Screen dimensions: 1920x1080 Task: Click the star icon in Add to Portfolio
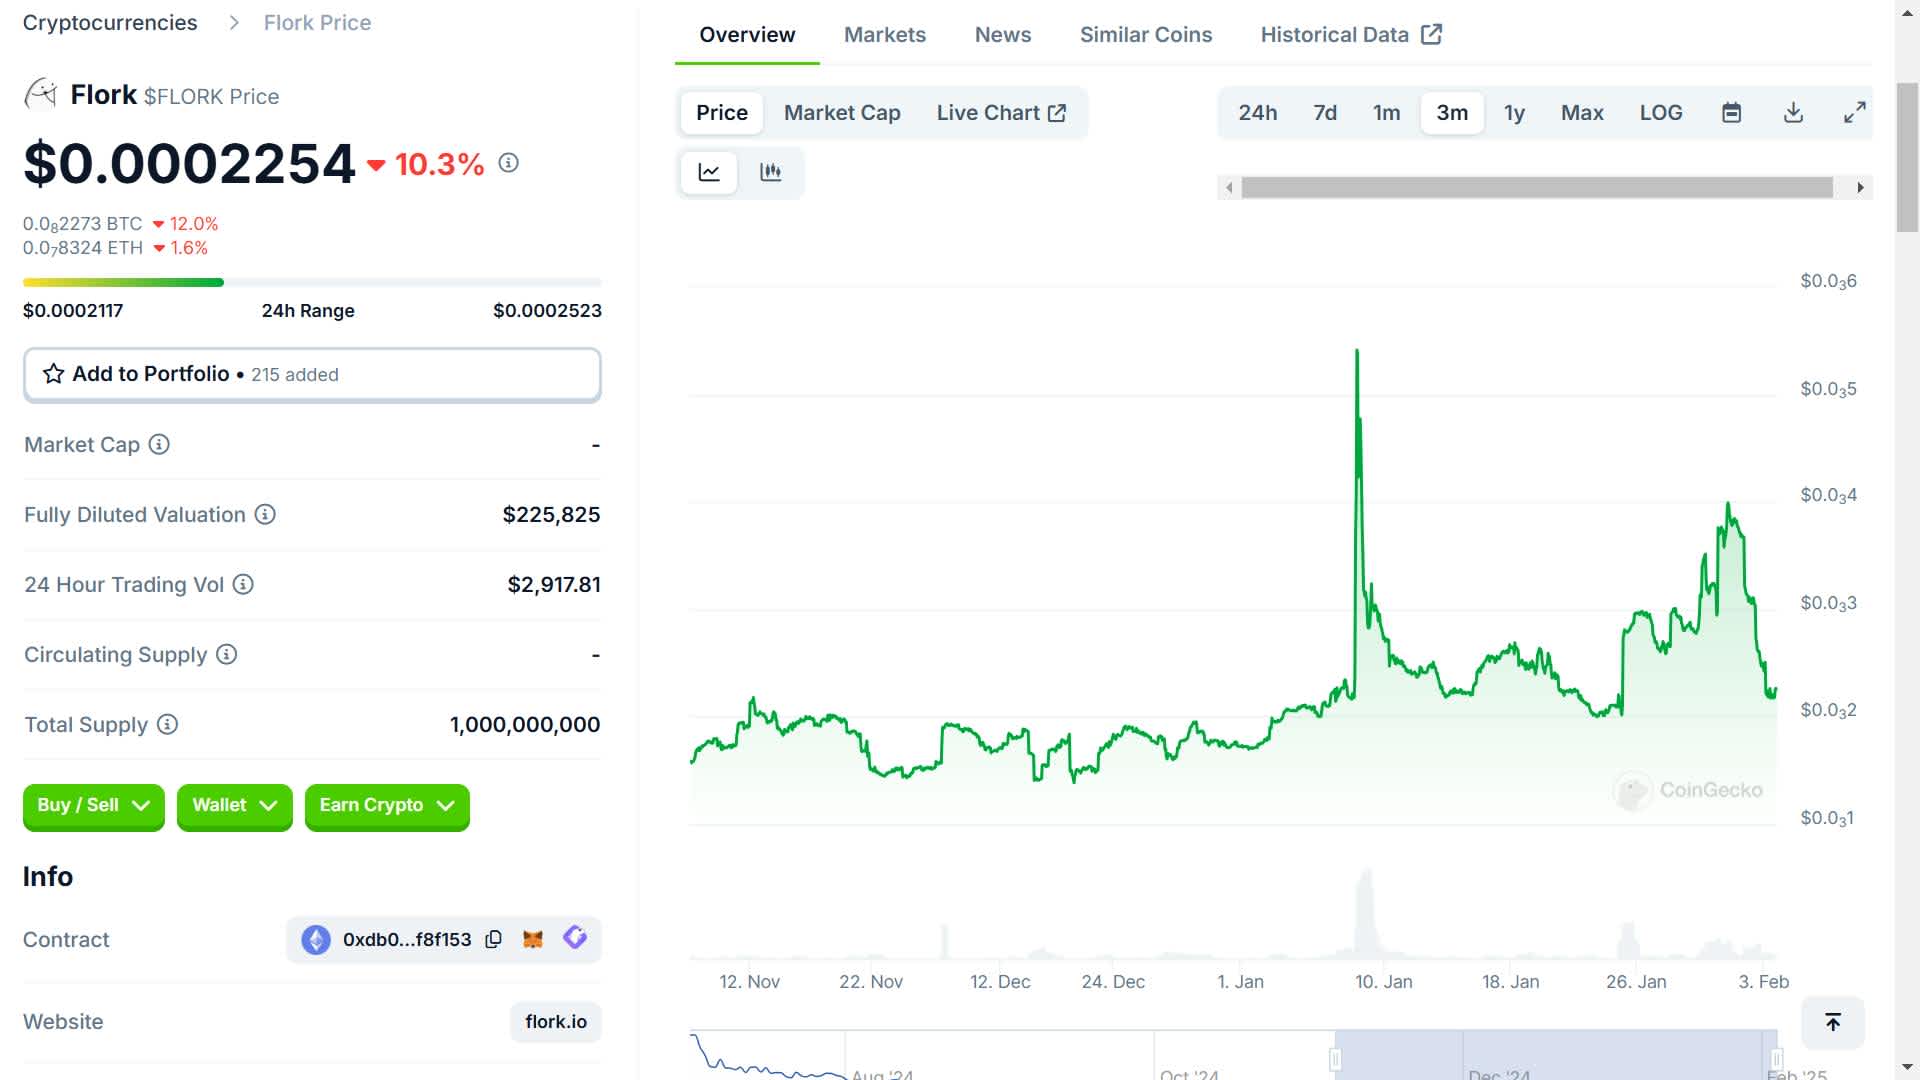point(54,374)
